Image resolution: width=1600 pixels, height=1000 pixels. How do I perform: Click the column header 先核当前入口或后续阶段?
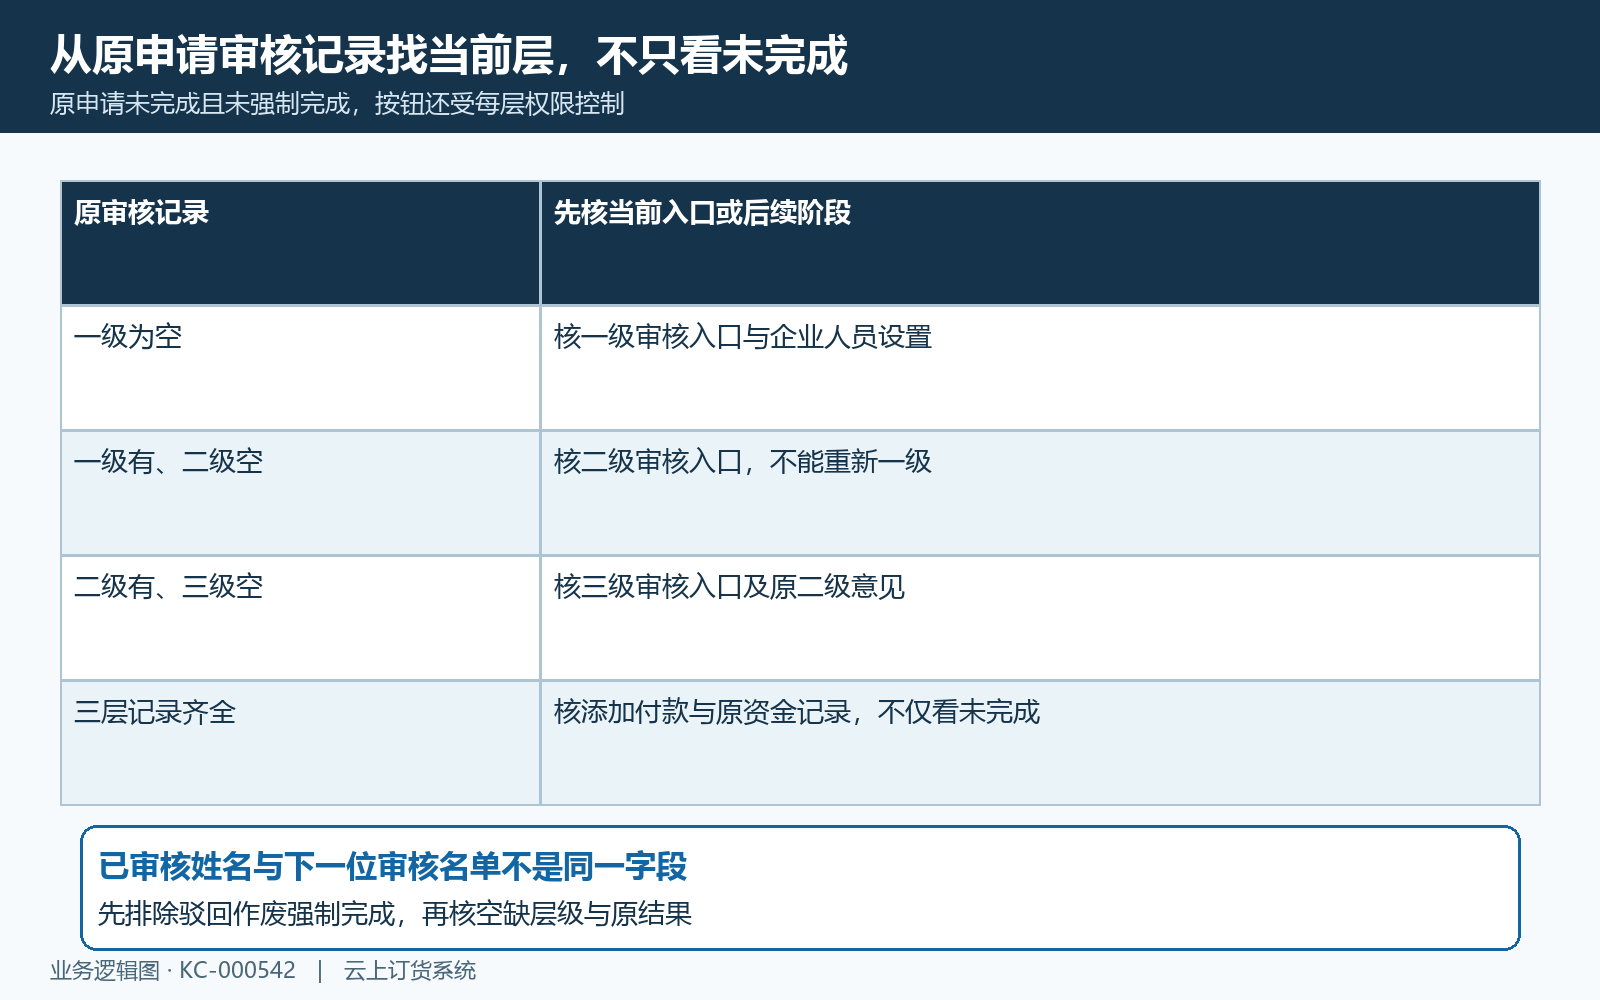tap(1040, 243)
